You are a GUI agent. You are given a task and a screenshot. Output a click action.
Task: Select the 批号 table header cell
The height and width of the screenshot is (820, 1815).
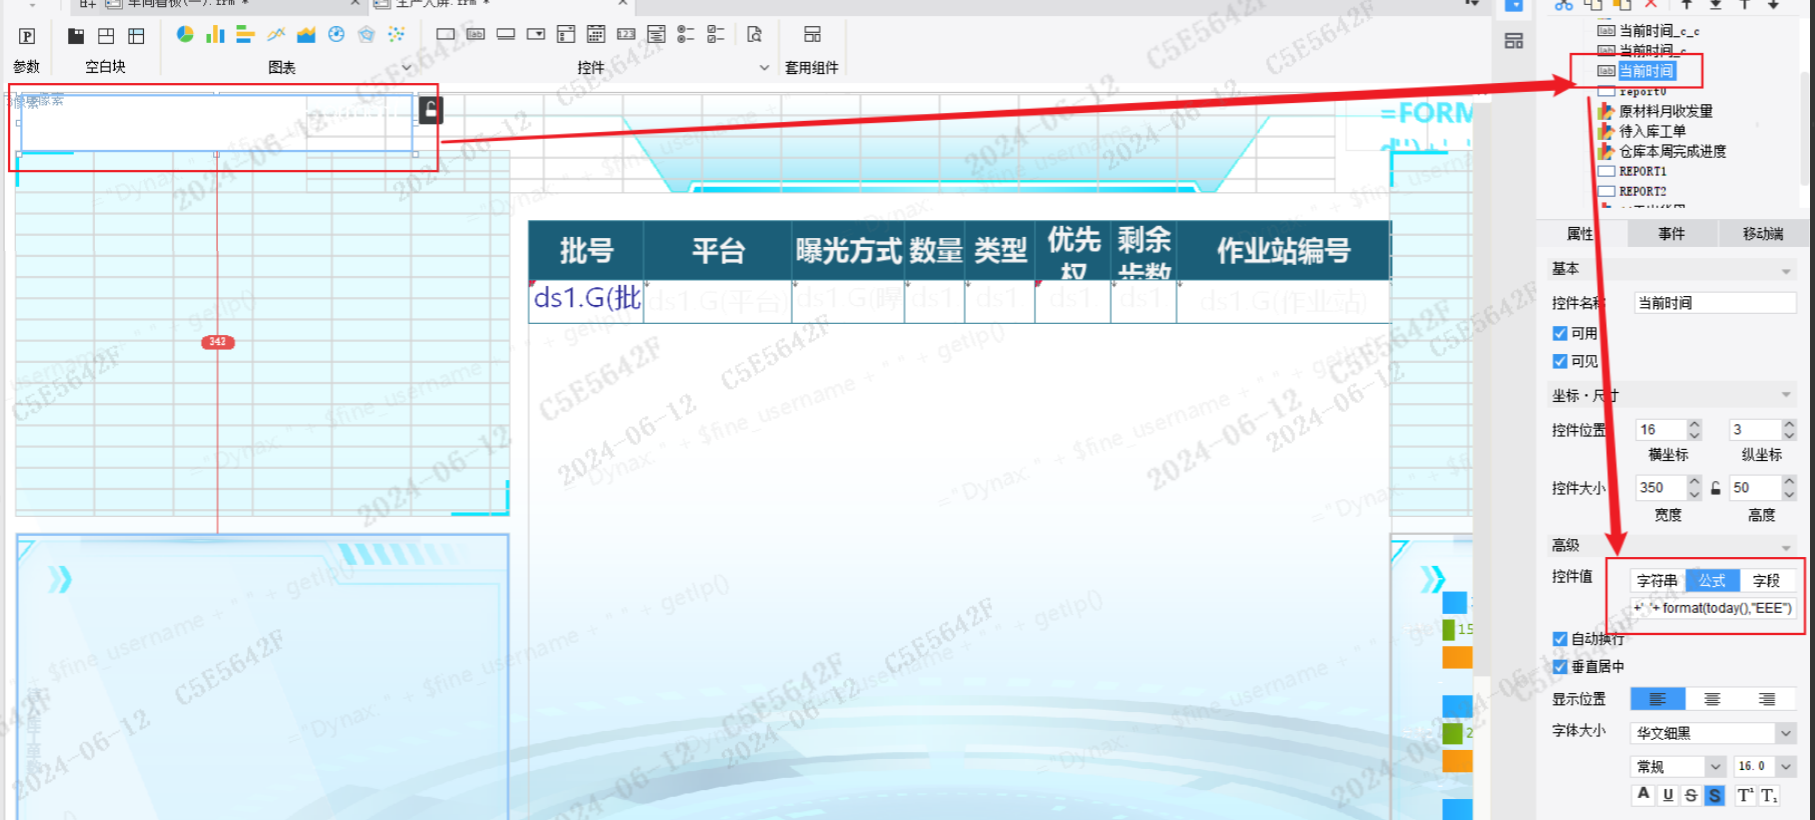586,250
